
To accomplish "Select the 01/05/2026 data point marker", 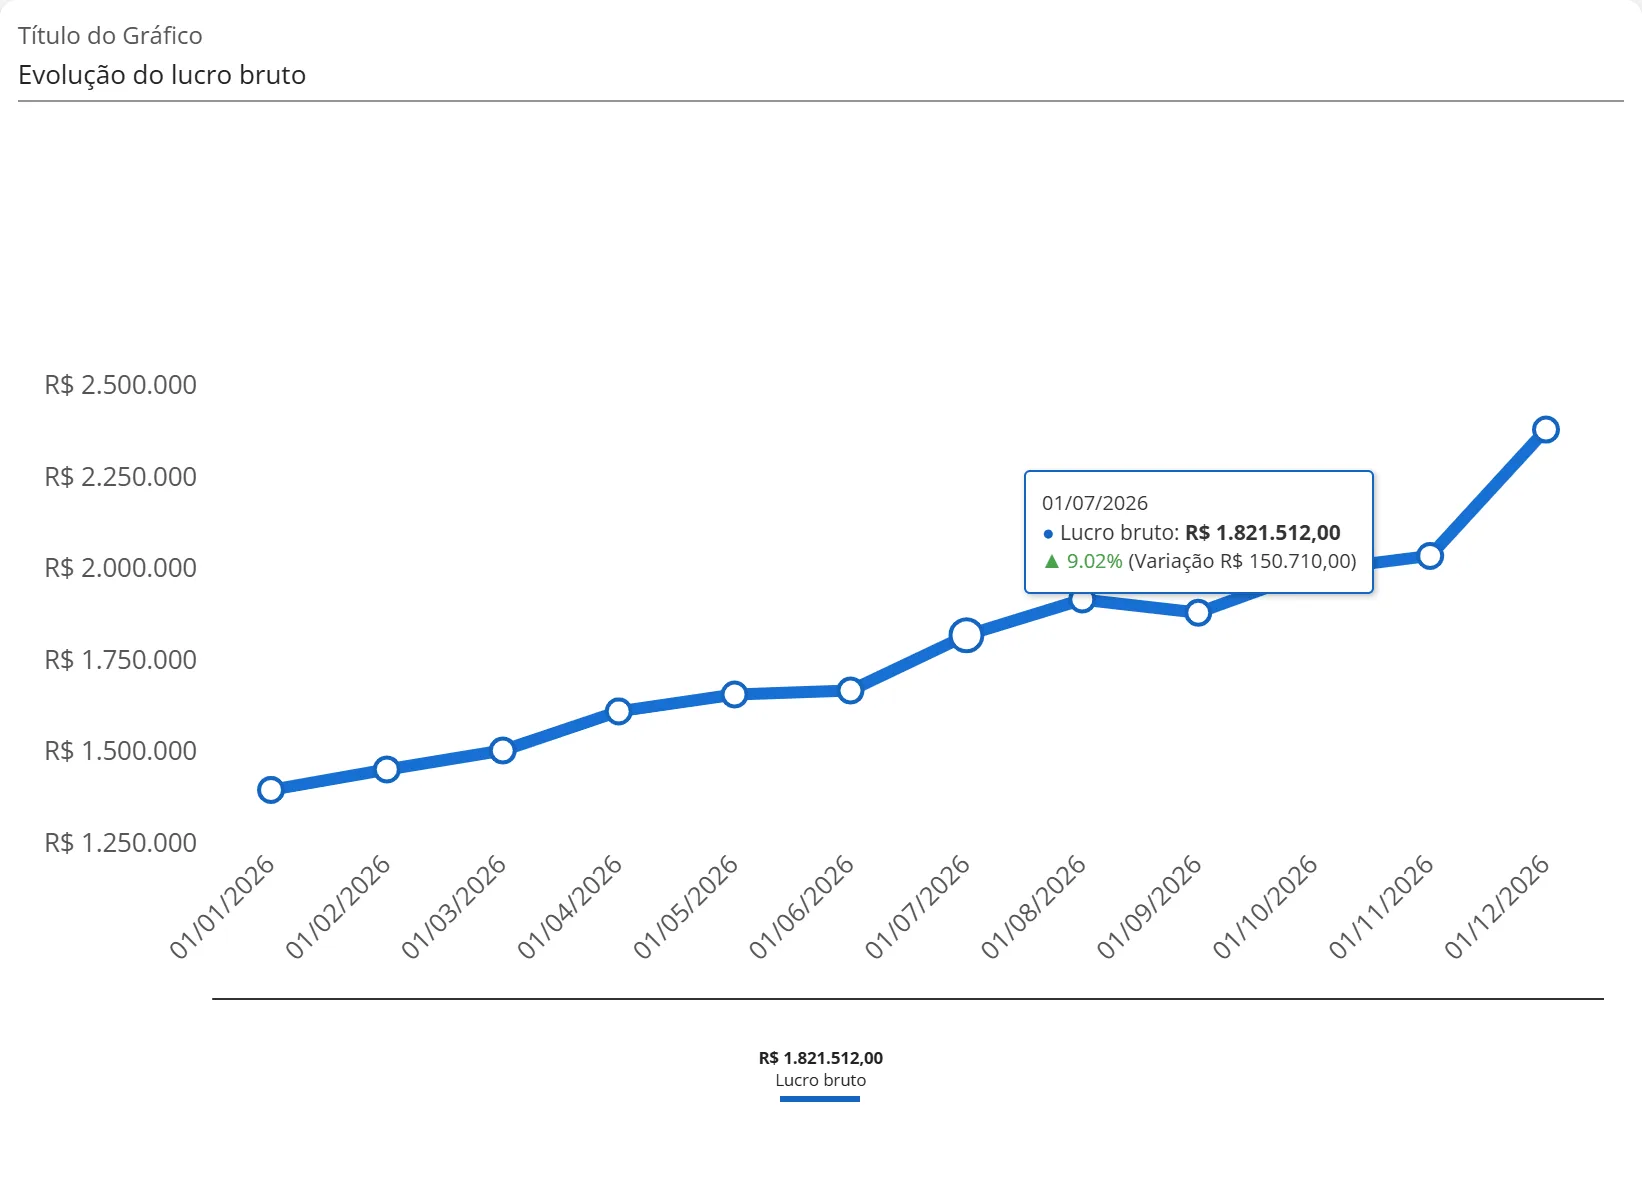I will coord(735,694).
